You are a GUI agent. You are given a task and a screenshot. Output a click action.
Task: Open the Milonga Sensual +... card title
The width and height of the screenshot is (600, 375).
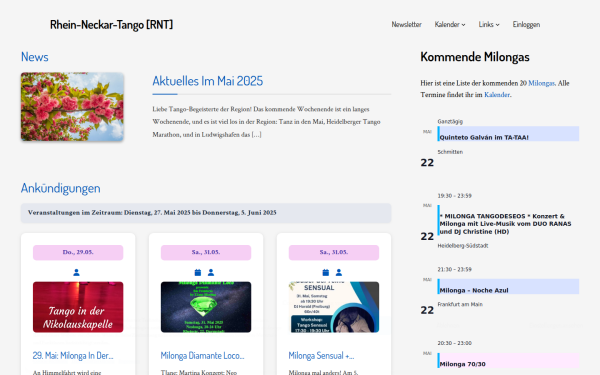[x=321, y=355]
